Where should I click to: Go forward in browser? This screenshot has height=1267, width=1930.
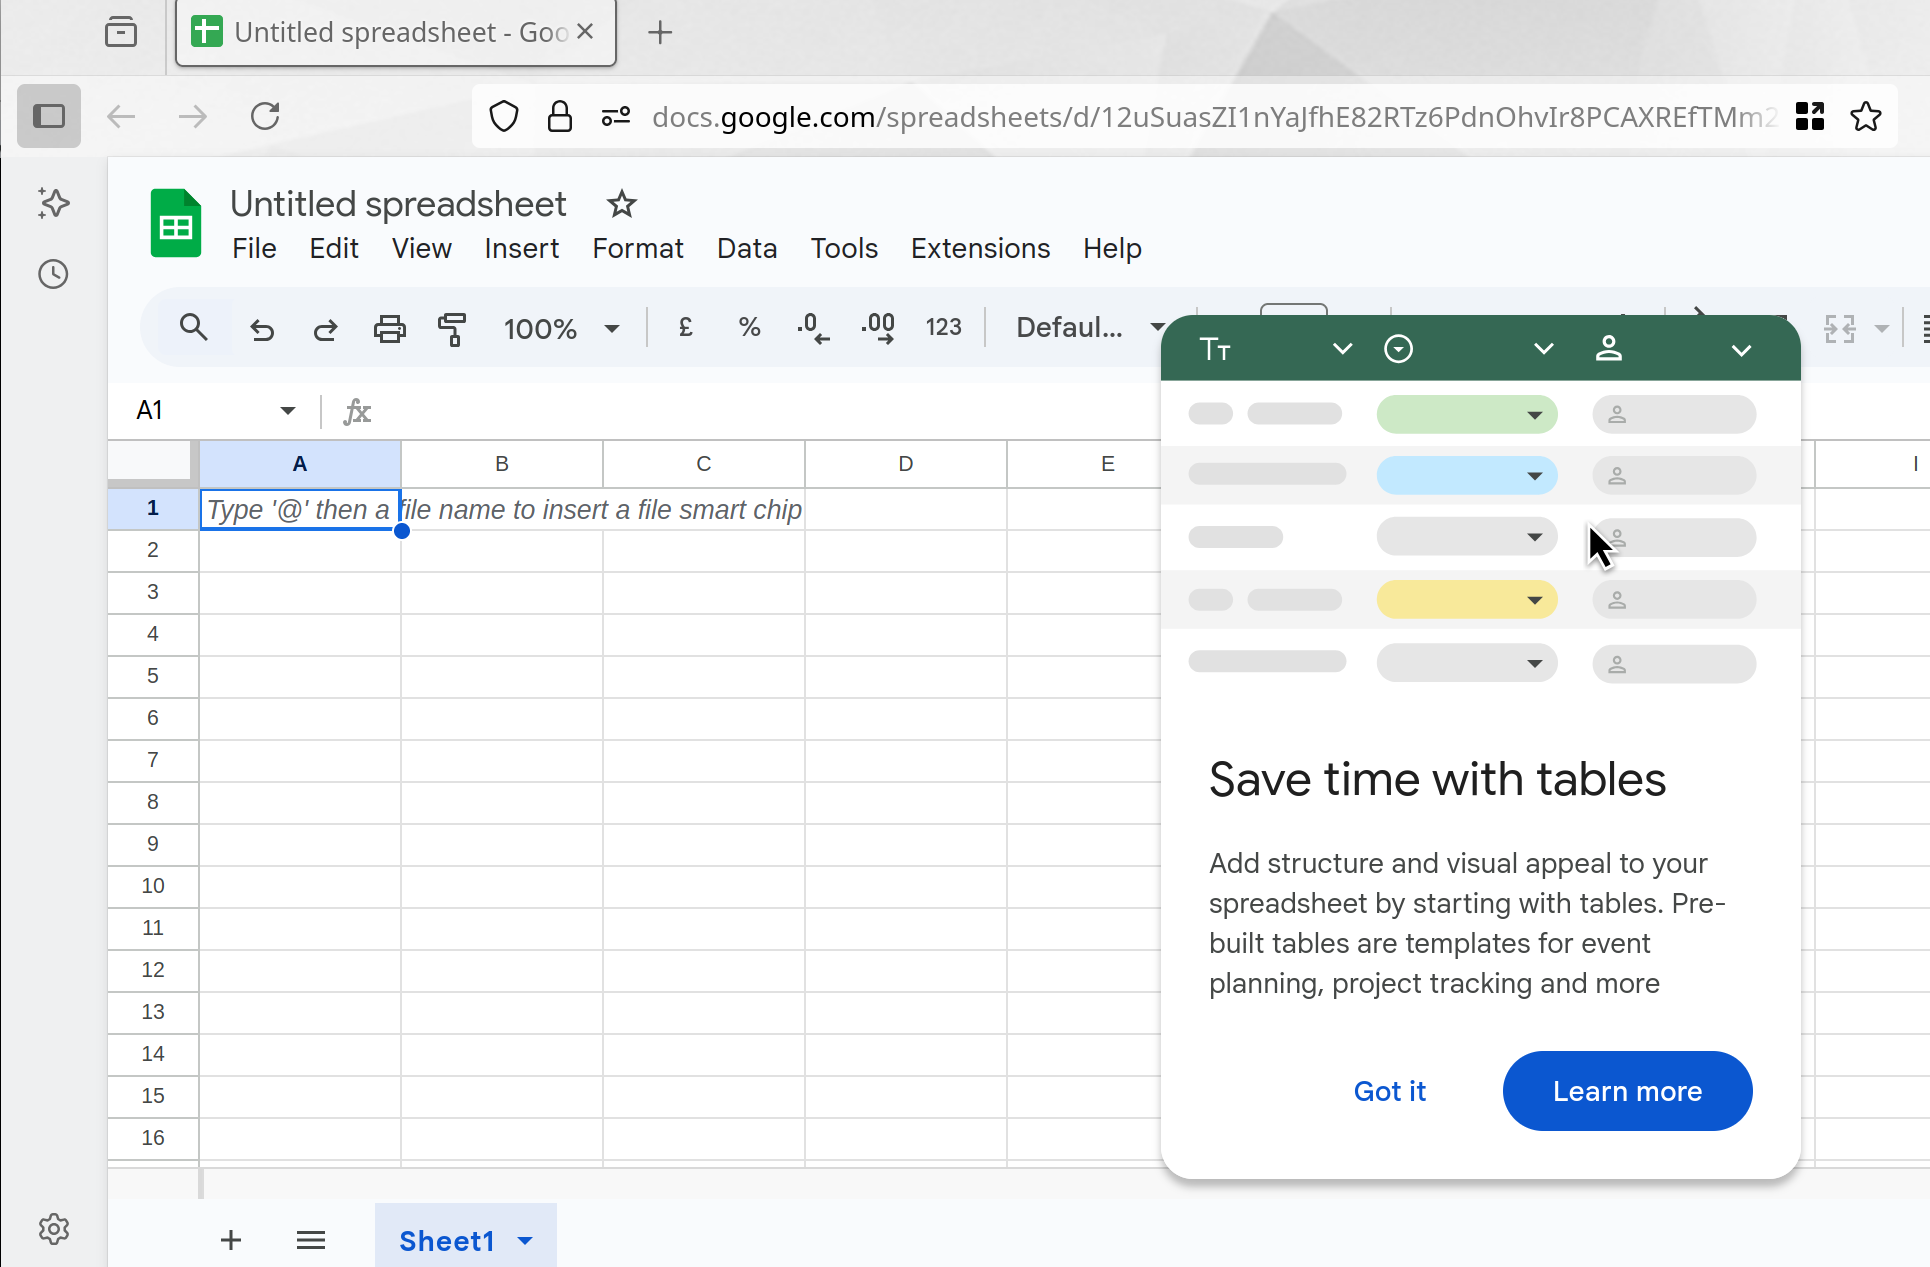tap(193, 116)
